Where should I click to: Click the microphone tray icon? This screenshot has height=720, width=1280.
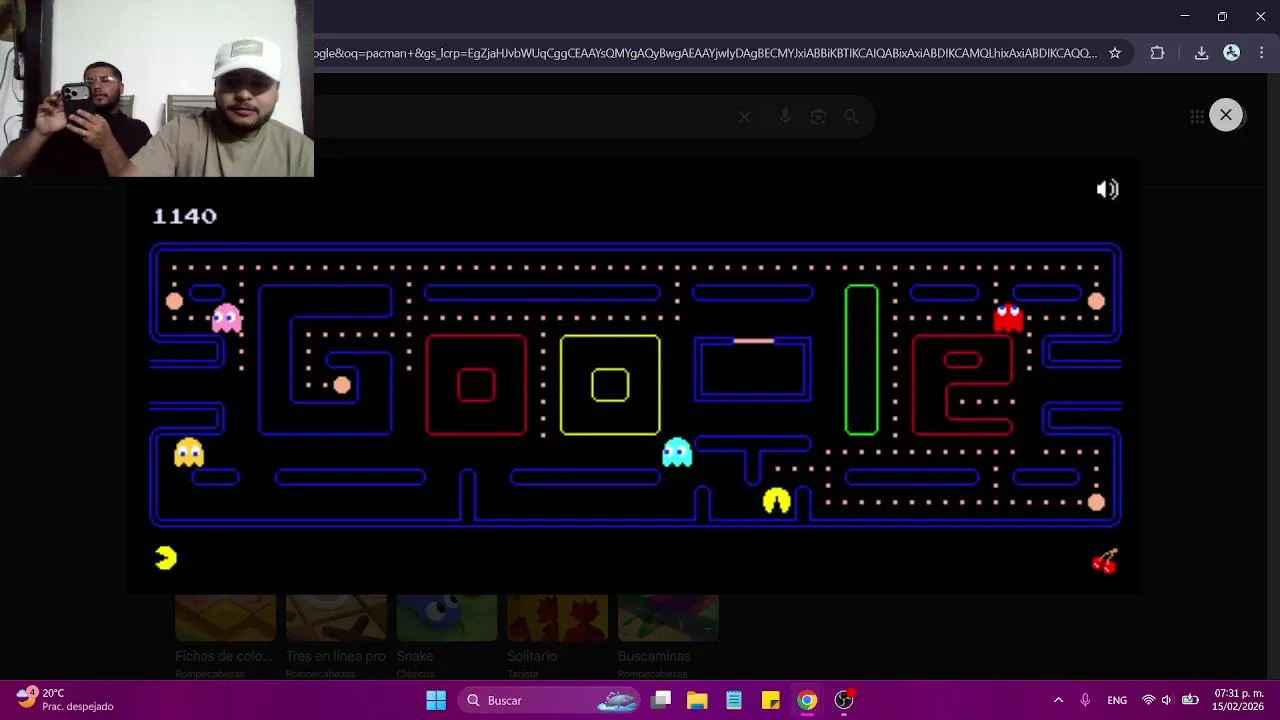[1085, 700]
